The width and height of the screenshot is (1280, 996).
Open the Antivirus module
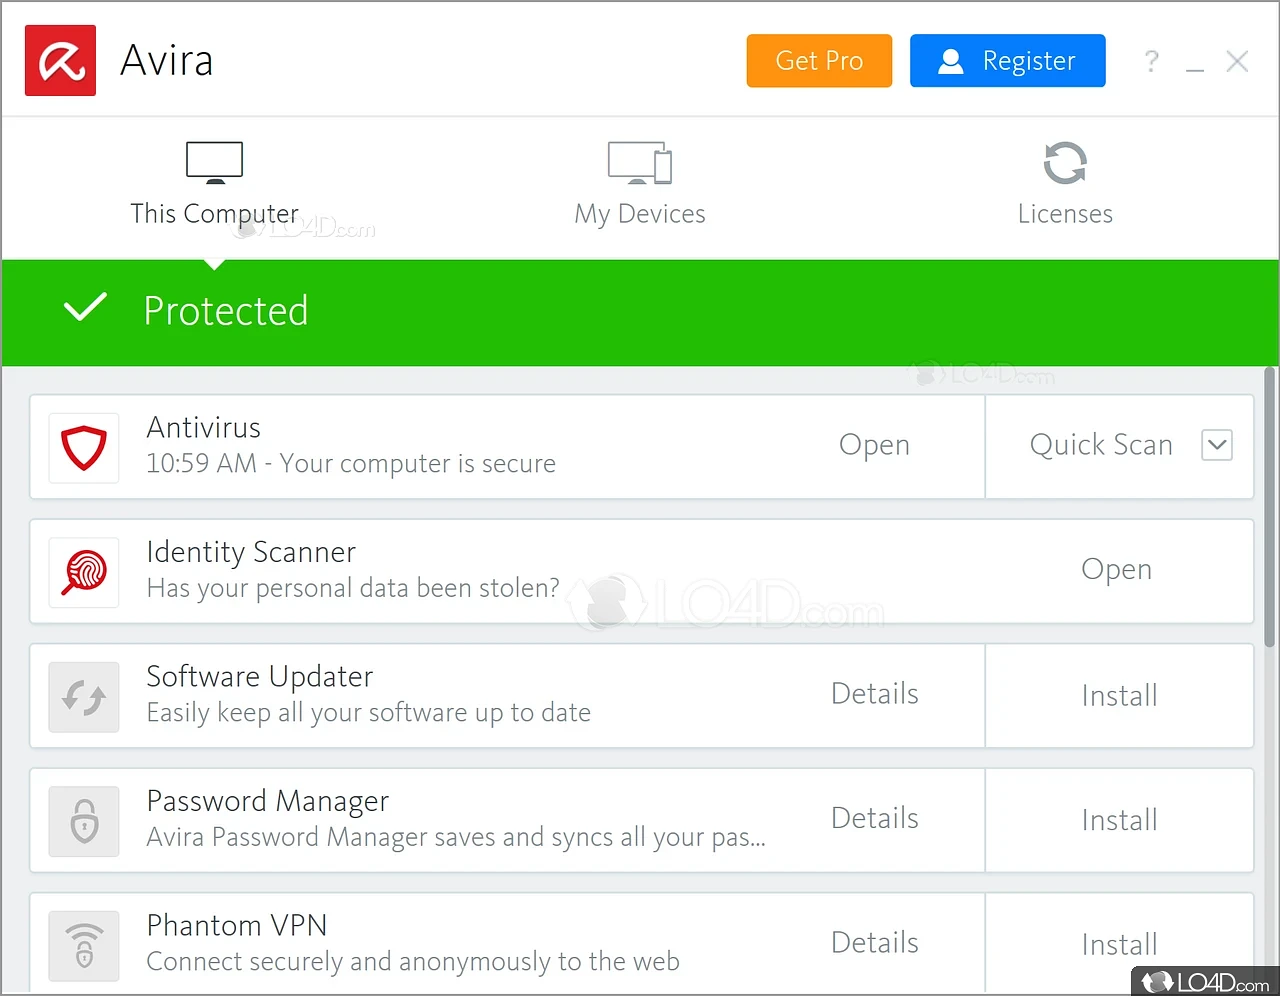(x=874, y=445)
